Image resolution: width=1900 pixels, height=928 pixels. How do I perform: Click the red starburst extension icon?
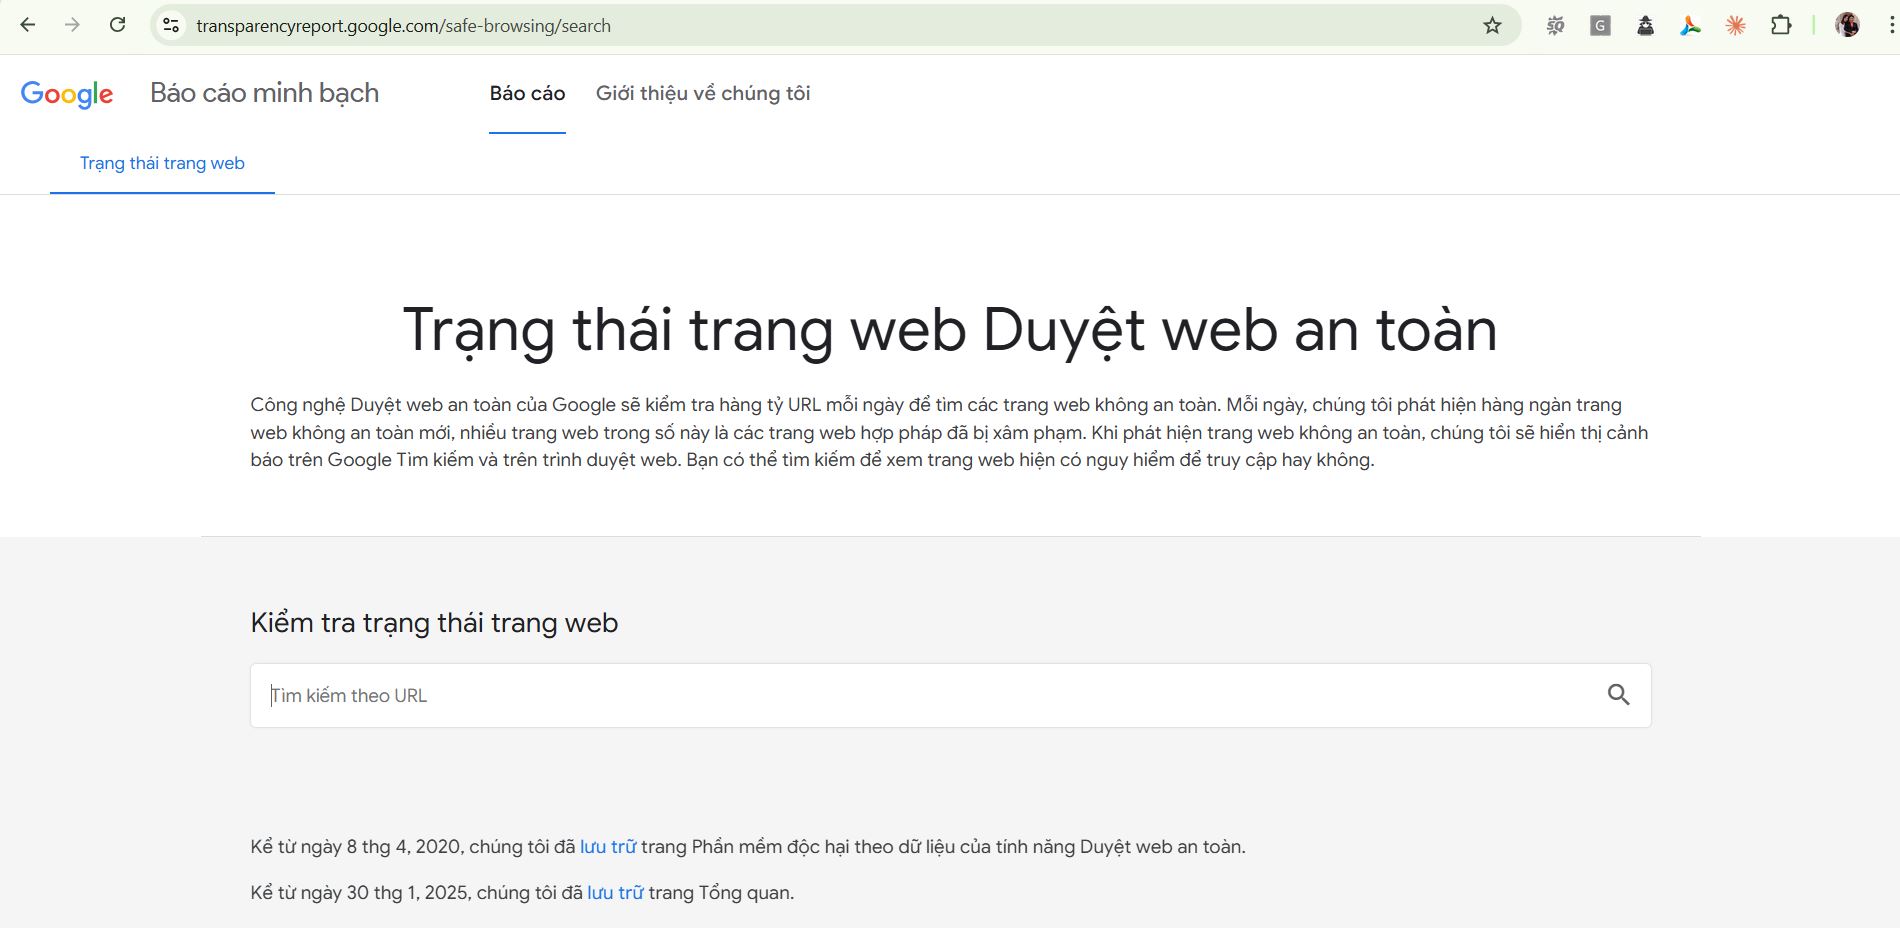pos(1735,25)
